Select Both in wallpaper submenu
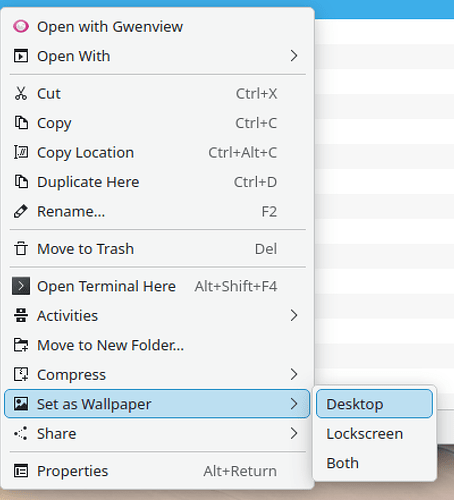 point(374,463)
